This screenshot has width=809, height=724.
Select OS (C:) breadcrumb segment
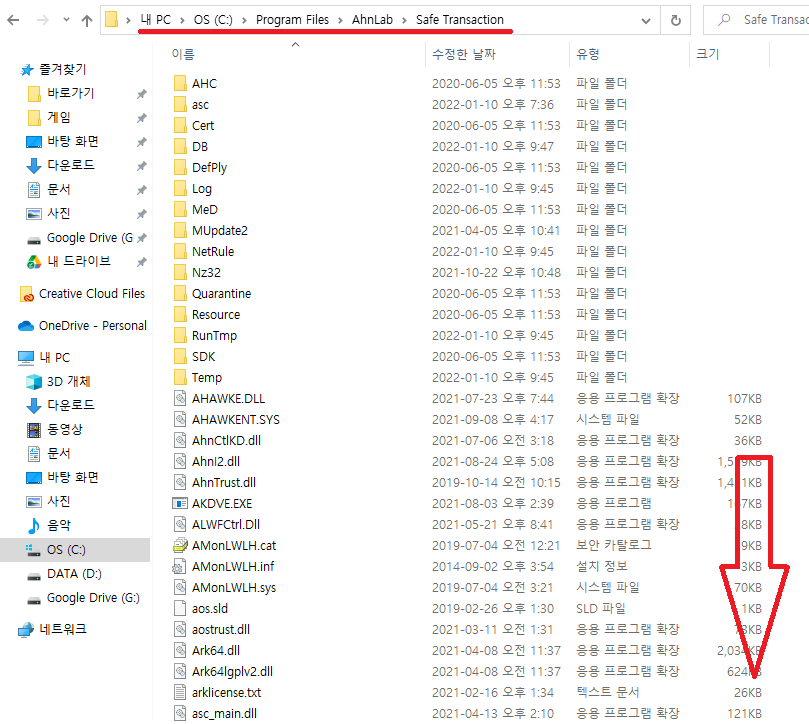click(213, 20)
